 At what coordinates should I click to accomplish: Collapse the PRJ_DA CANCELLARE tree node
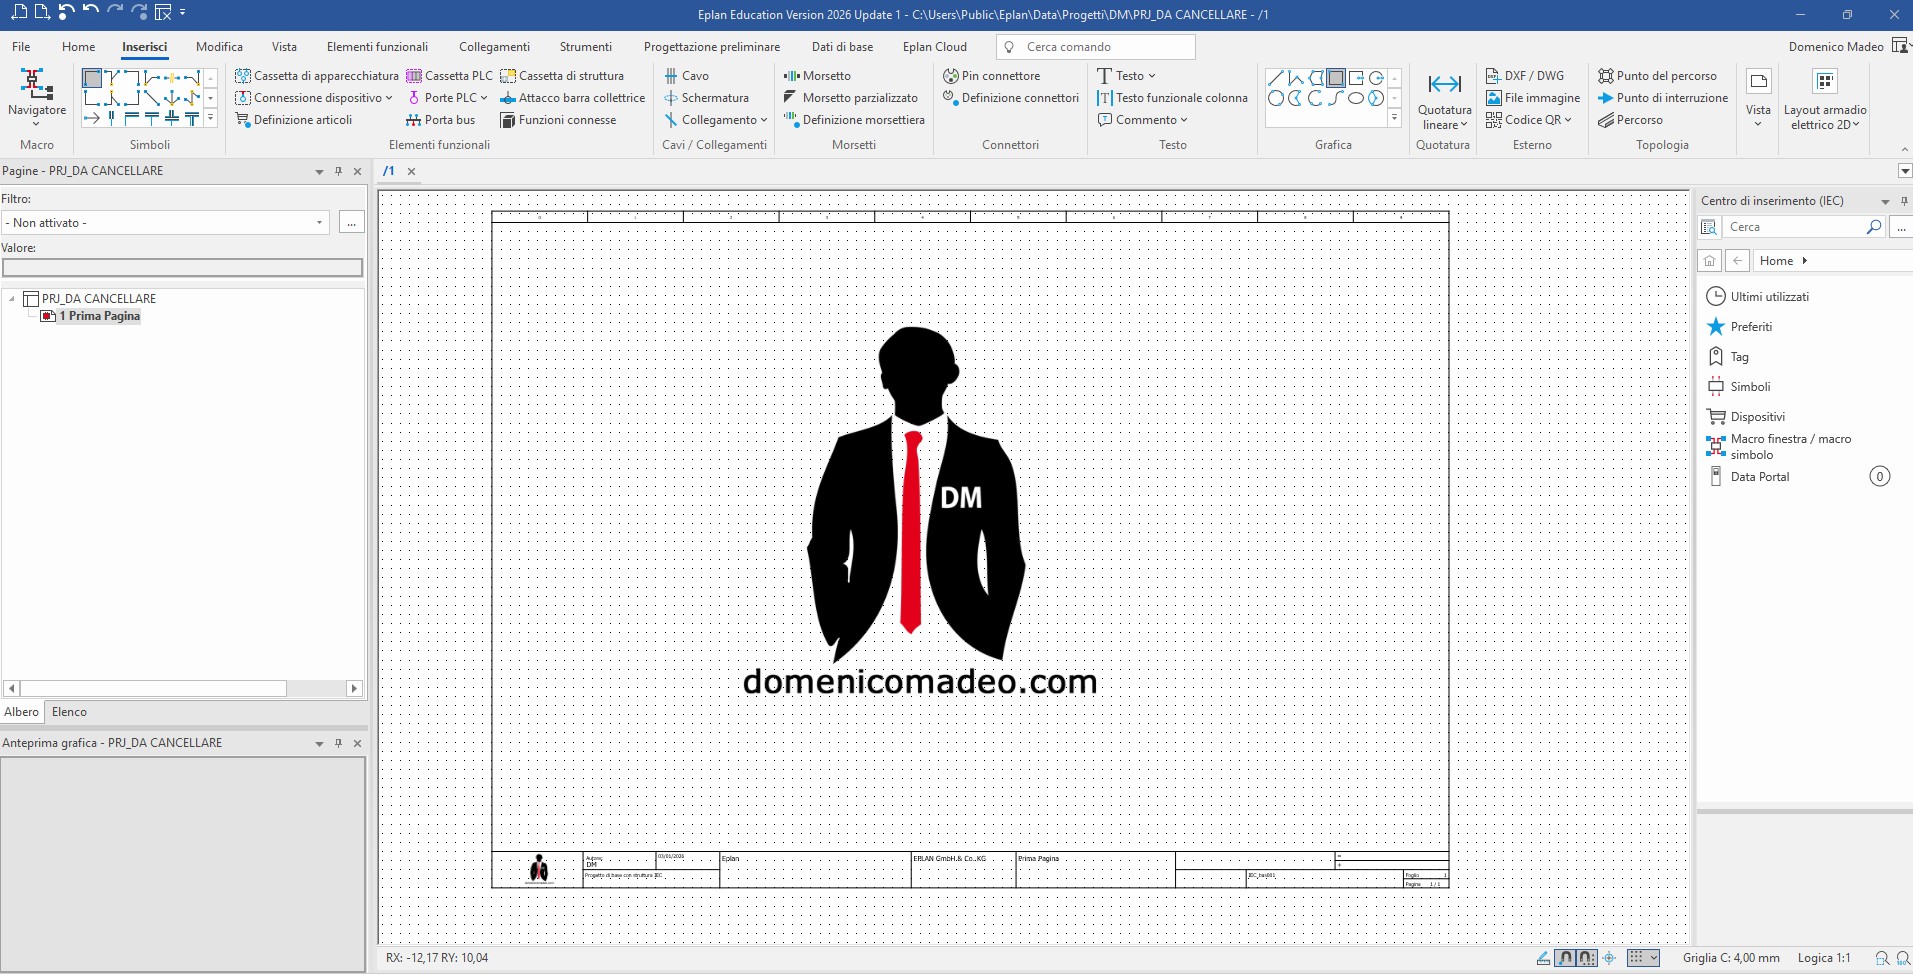point(12,299)
